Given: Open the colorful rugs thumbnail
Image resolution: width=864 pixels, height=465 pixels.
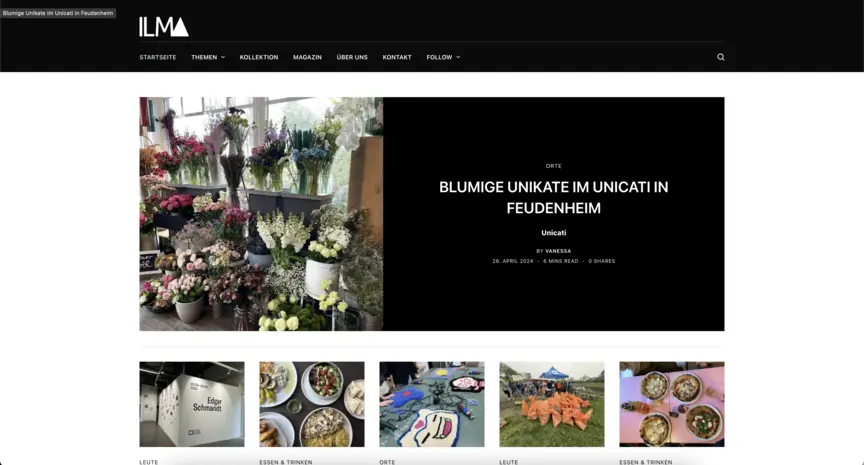Looking at the screenshot, I should tap(432, 404).
